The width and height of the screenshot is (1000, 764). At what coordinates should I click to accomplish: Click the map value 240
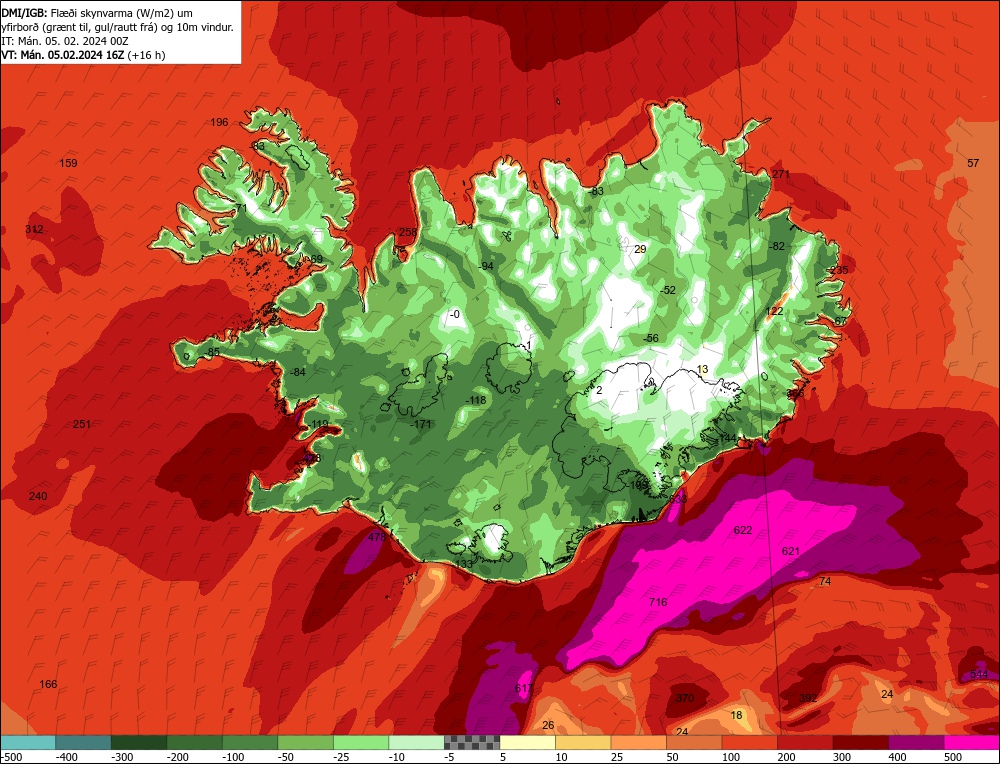click(38, 496)
